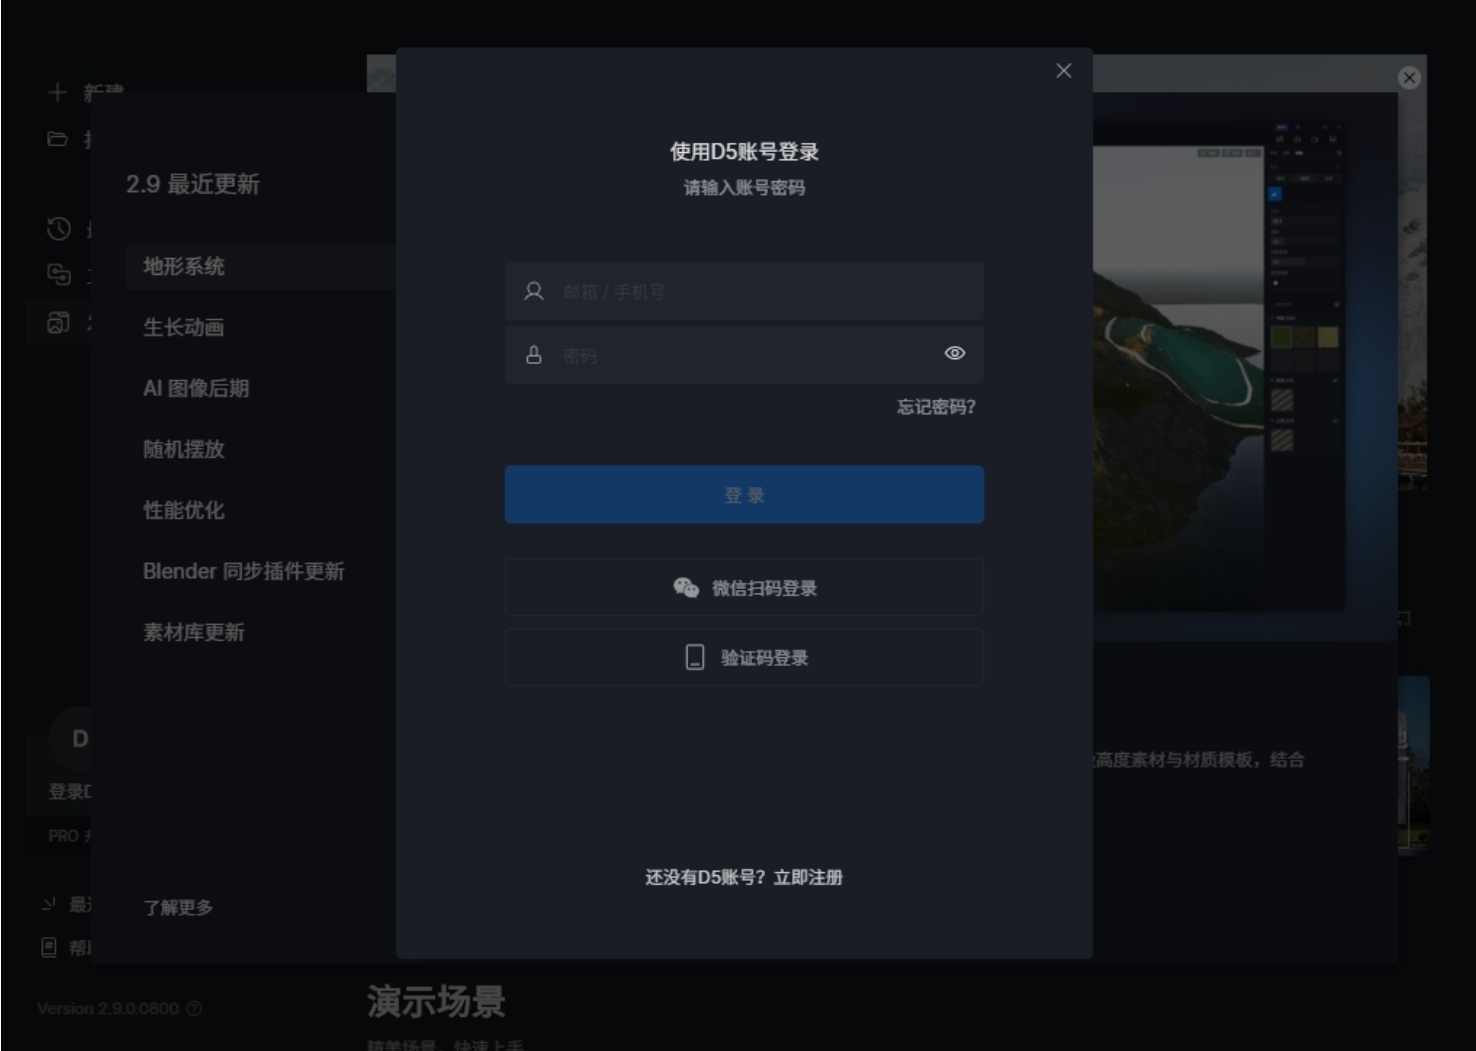Click the Version 2.9.0.0800 text
The image size is (1476, 1051).
[x=109, y=1008]
